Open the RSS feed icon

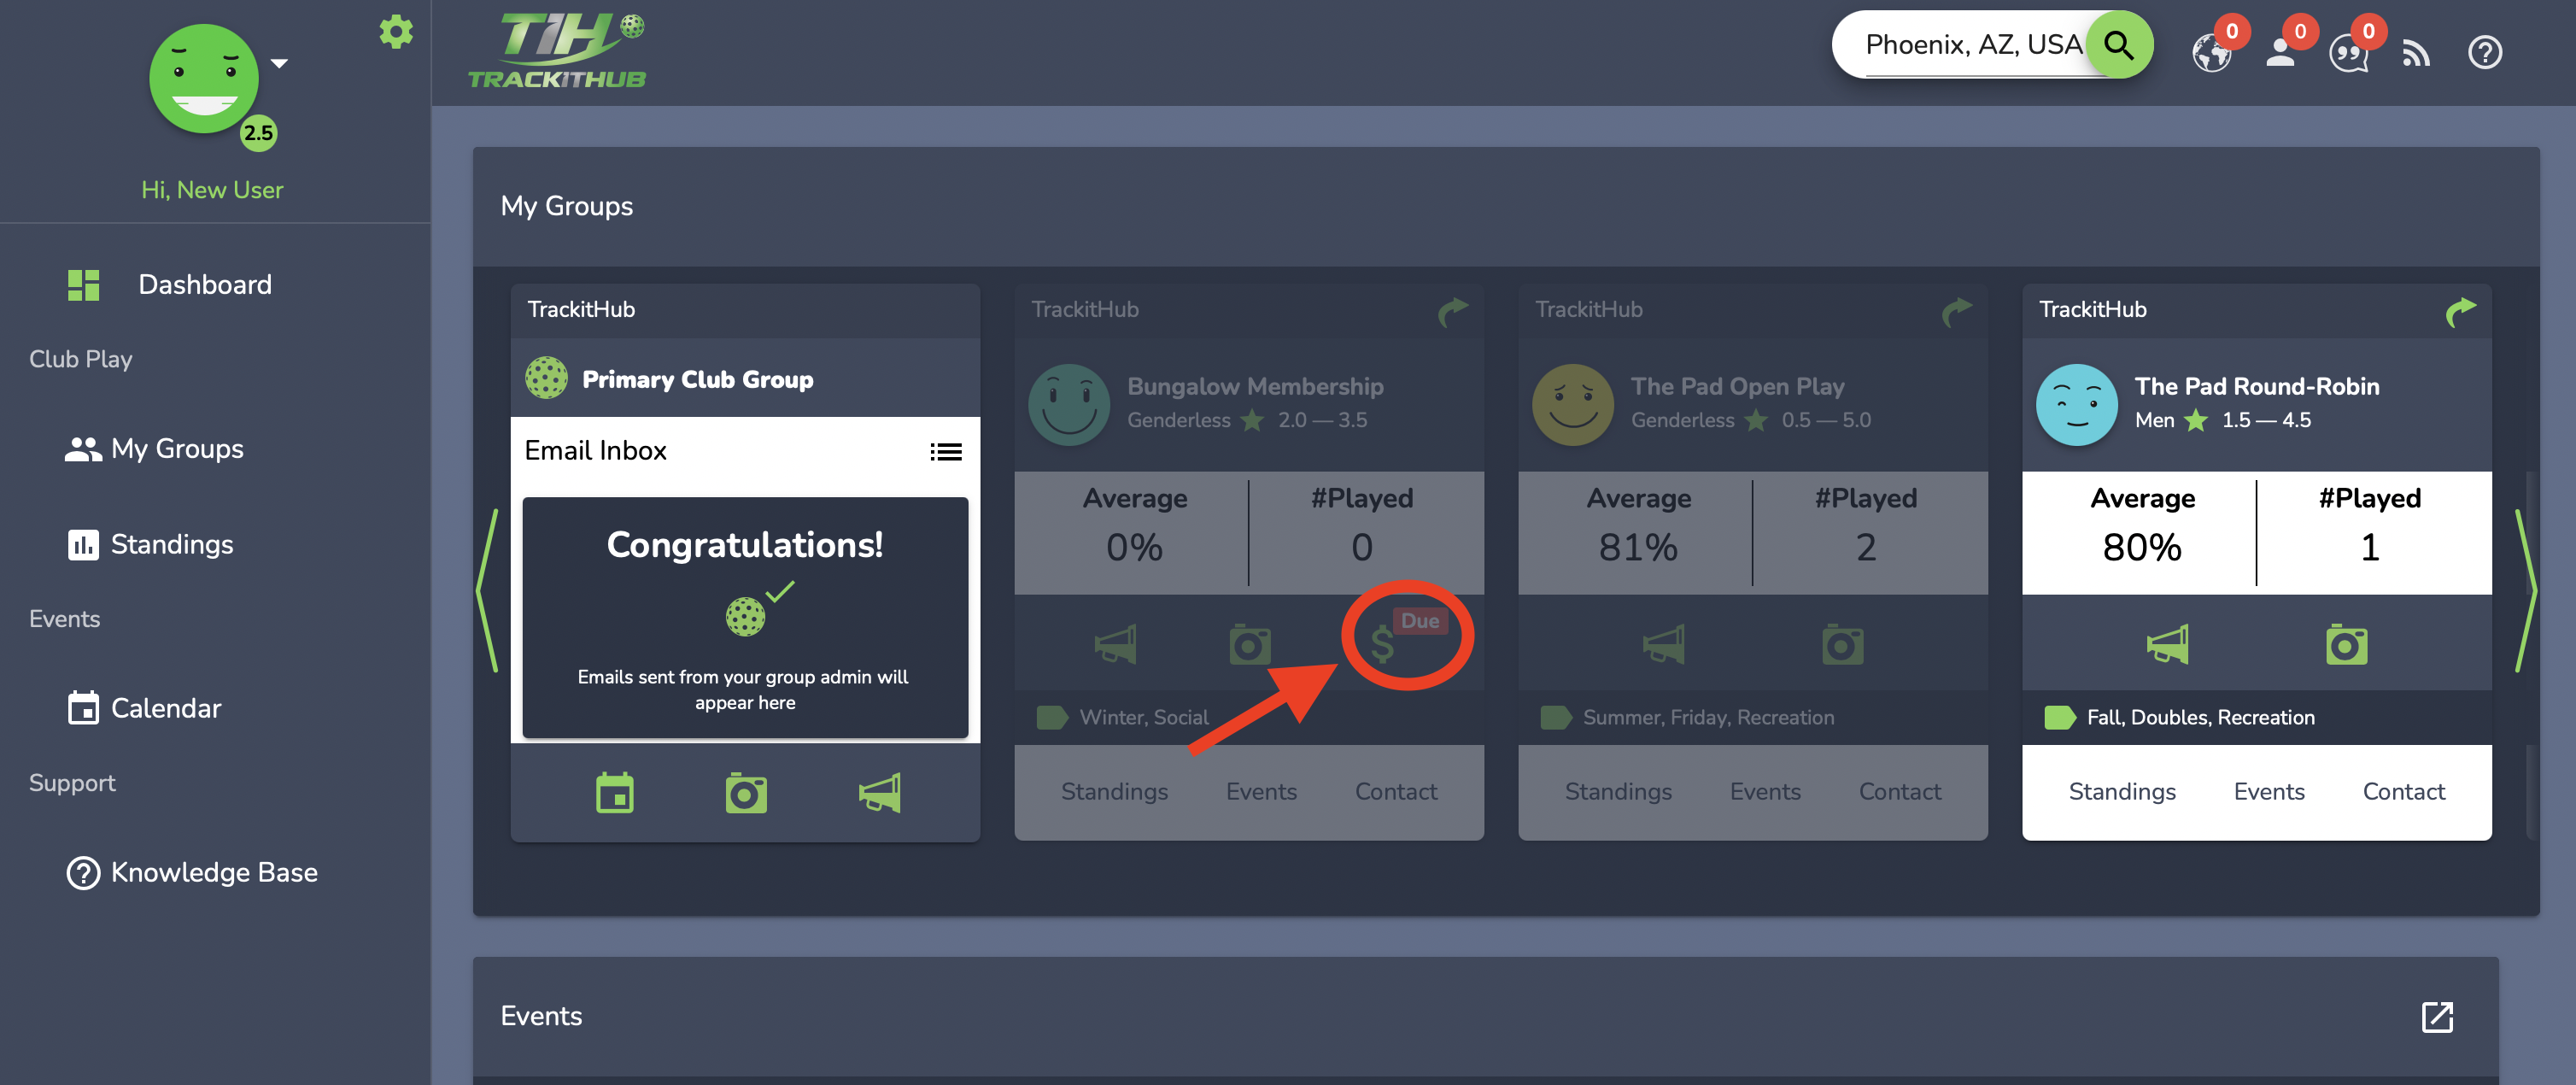(x=2416, y=53)
